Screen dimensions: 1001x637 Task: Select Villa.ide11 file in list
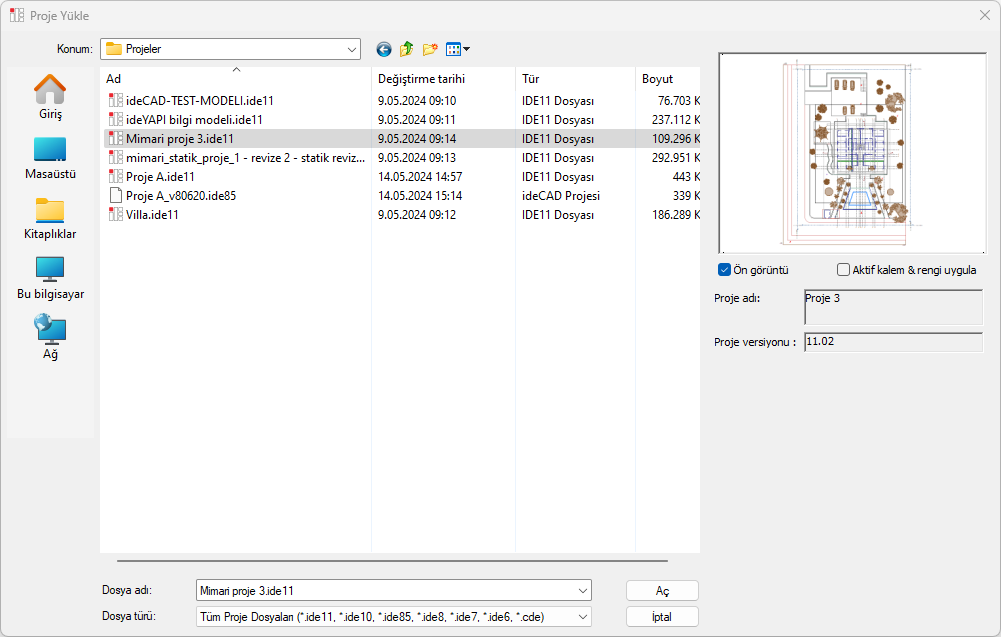tap(152, 215)
